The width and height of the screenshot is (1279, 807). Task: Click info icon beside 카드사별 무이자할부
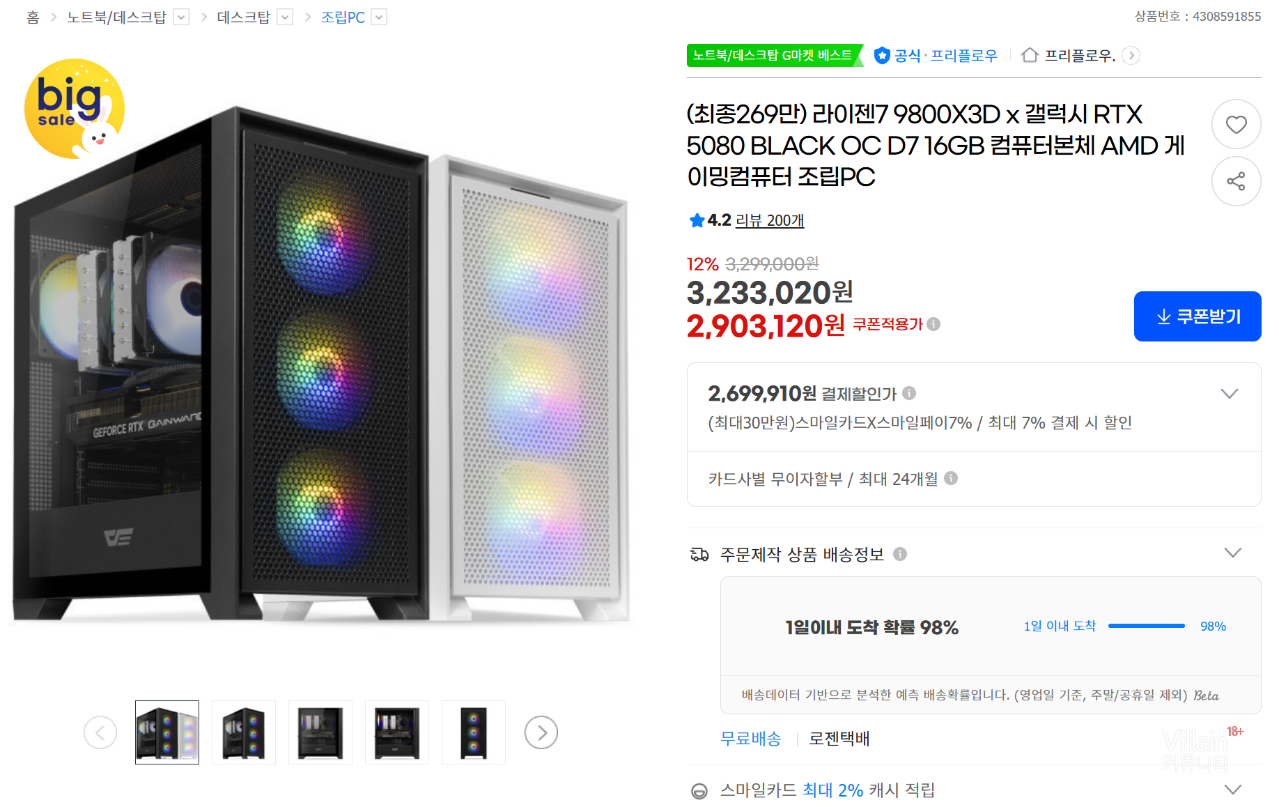pos(951,478)
